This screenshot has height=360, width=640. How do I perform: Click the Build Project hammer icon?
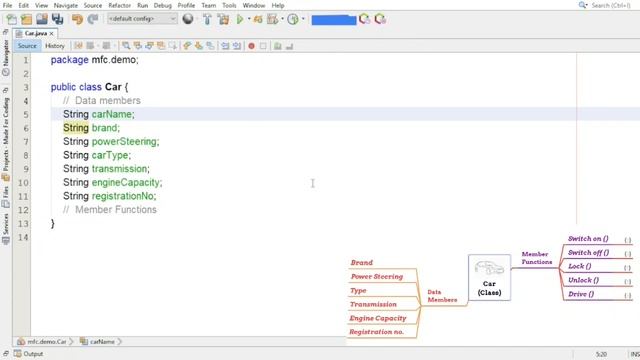click(207, 19)
